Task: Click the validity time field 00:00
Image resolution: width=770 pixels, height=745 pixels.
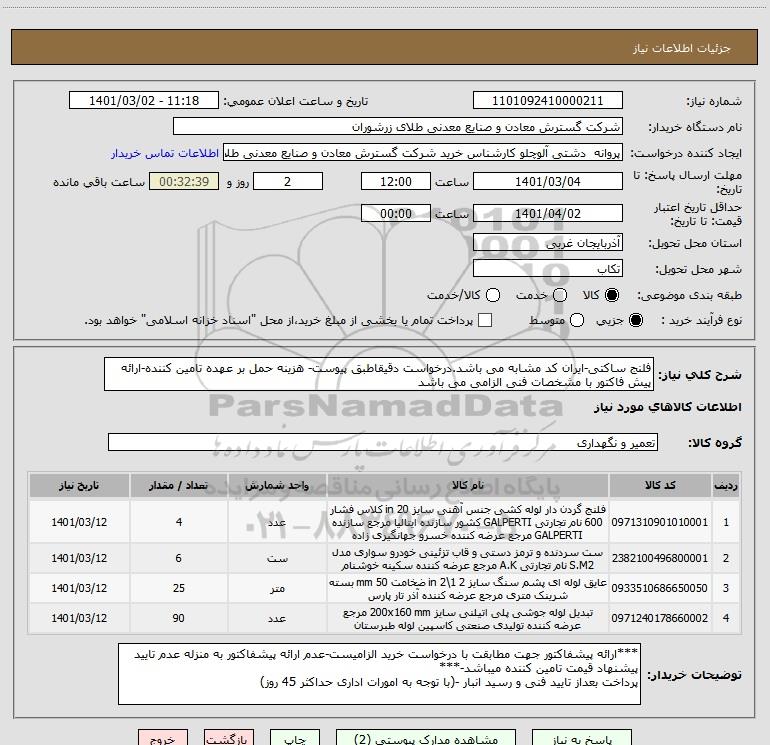Action: 396,213
